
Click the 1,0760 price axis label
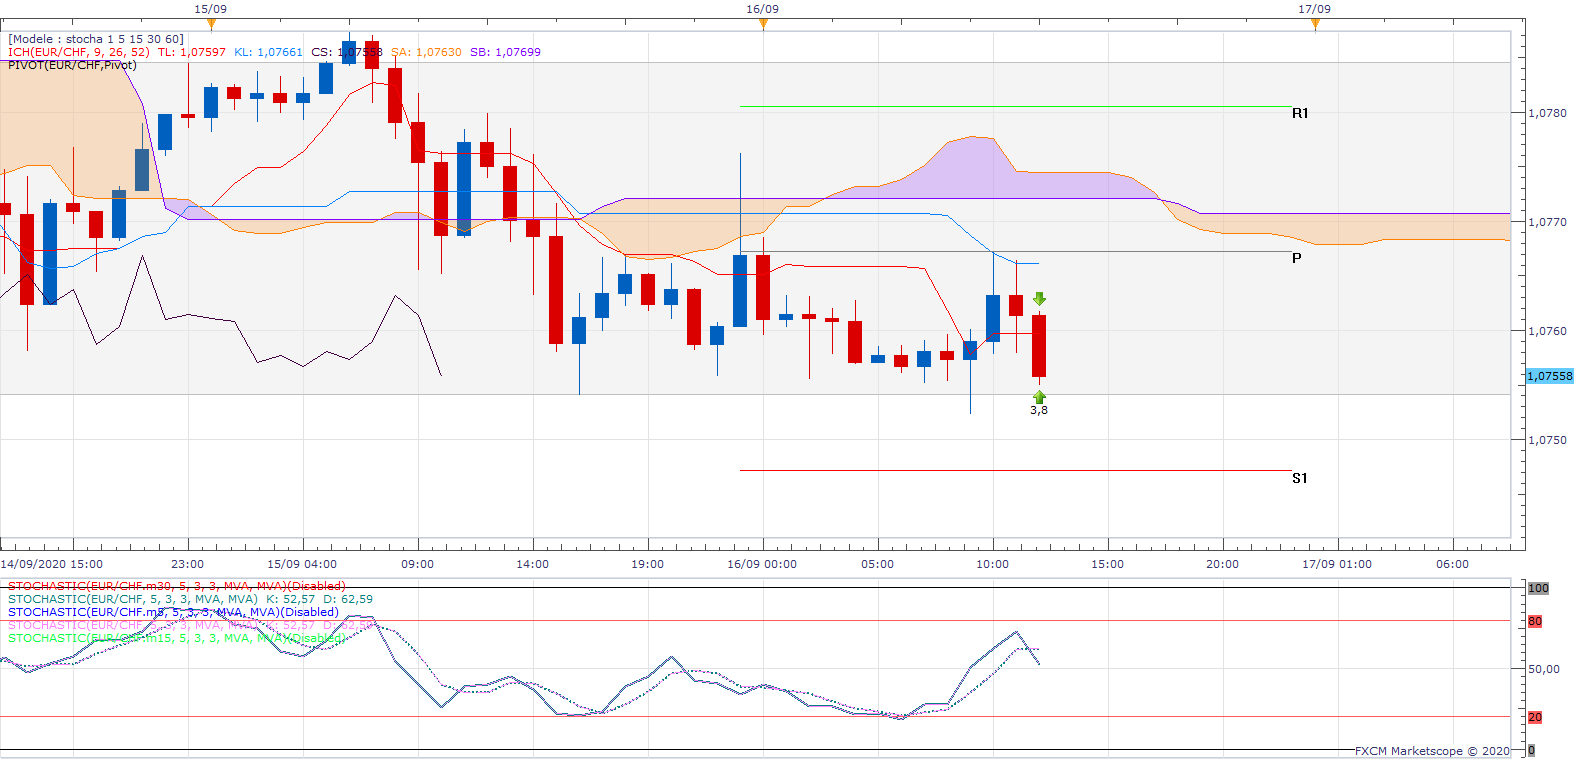(1548, 331)
